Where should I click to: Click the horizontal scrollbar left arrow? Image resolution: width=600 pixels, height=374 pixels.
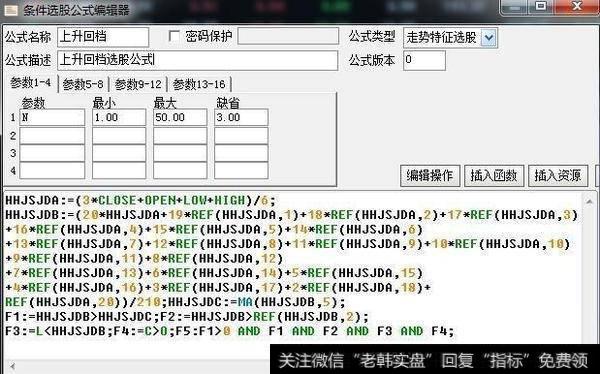(x=12, y=366)
